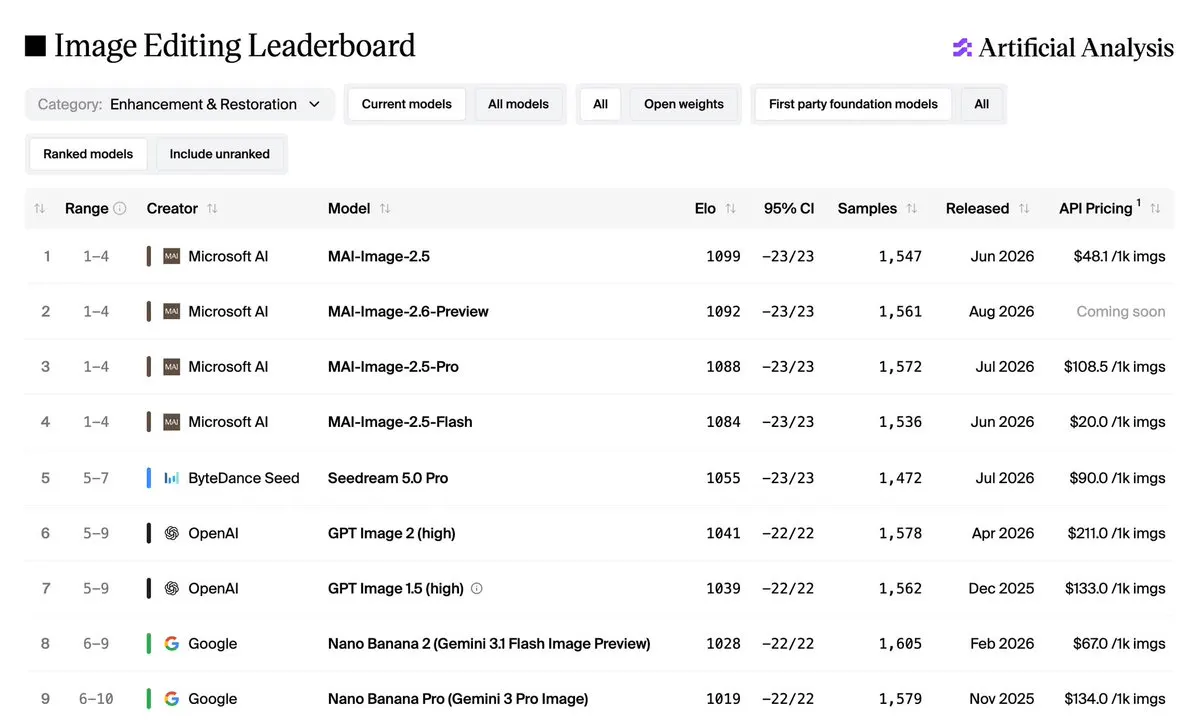1199x720 pixels.
Task: Toggle Include unranked models
Action: pos(219,154)
